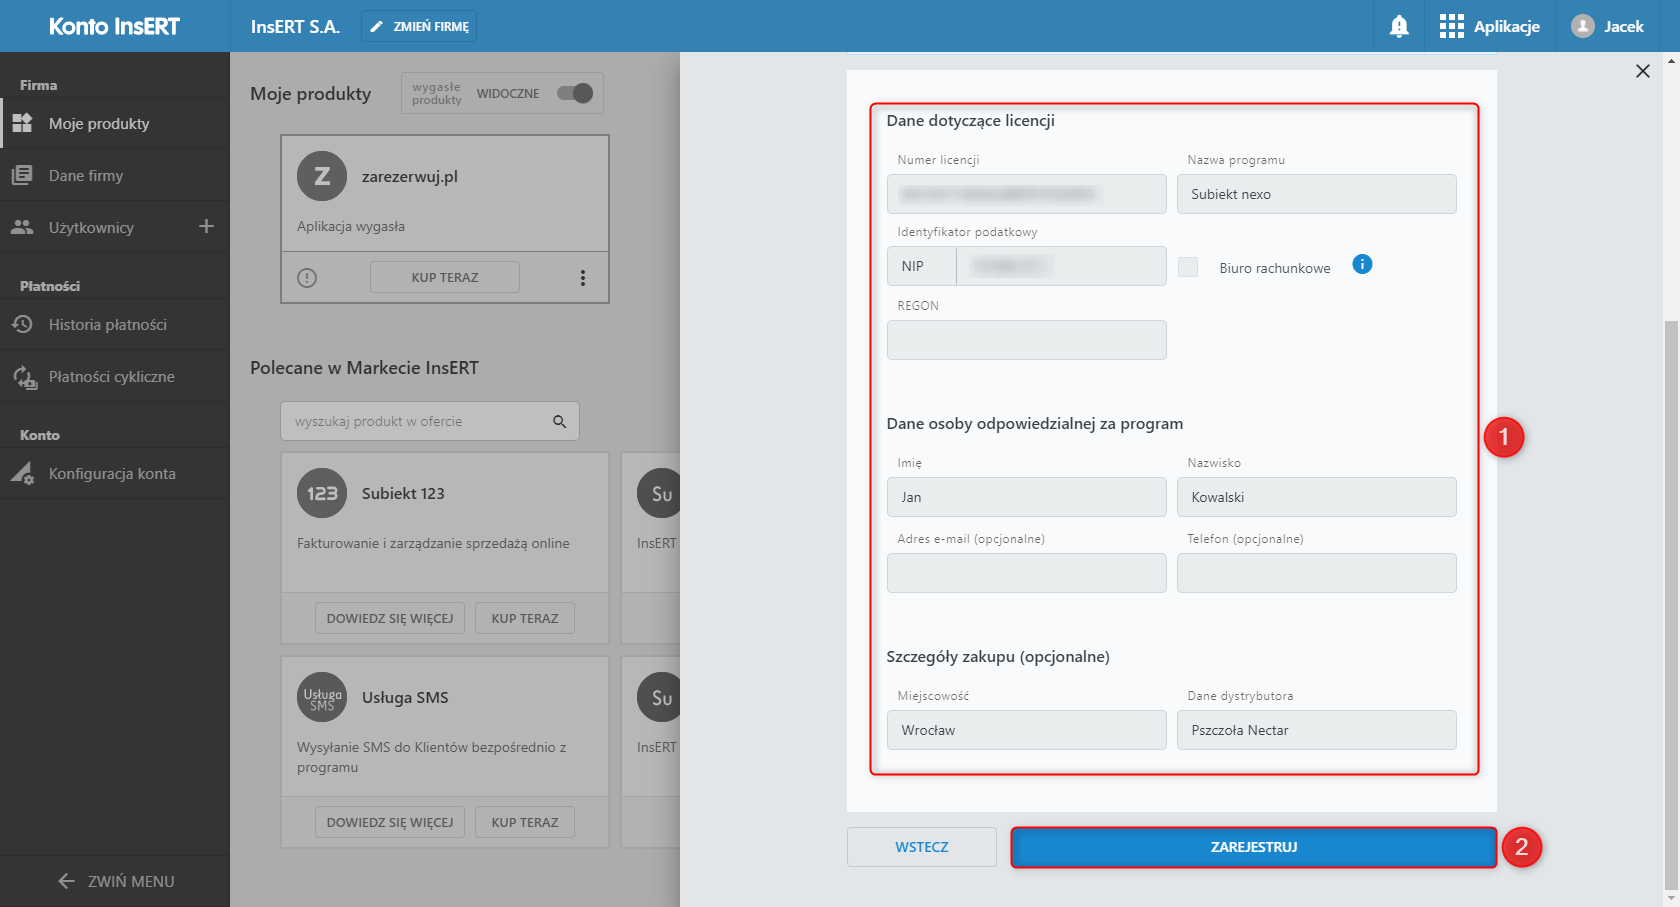Click Konfiguracja konta settings icon
This screenshot has width=1680, height=907.
click(22, 474)
